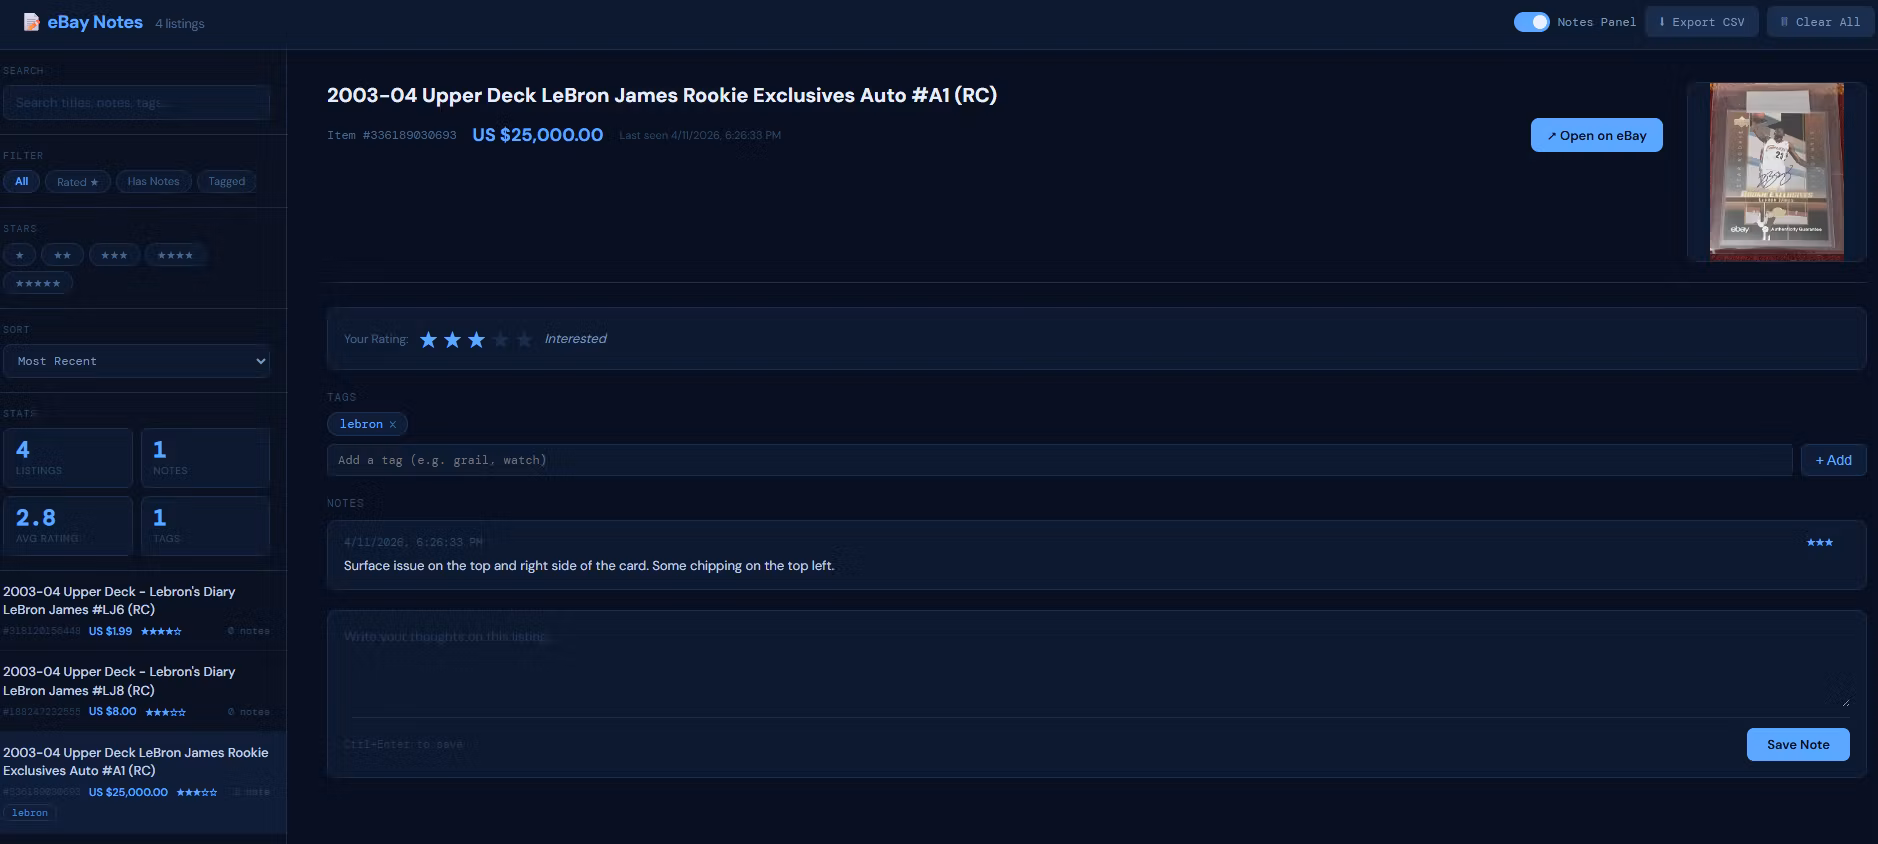Screen dimensions: 1878x844
Task: Select the Has Notes filter
Action: (153, 182)
